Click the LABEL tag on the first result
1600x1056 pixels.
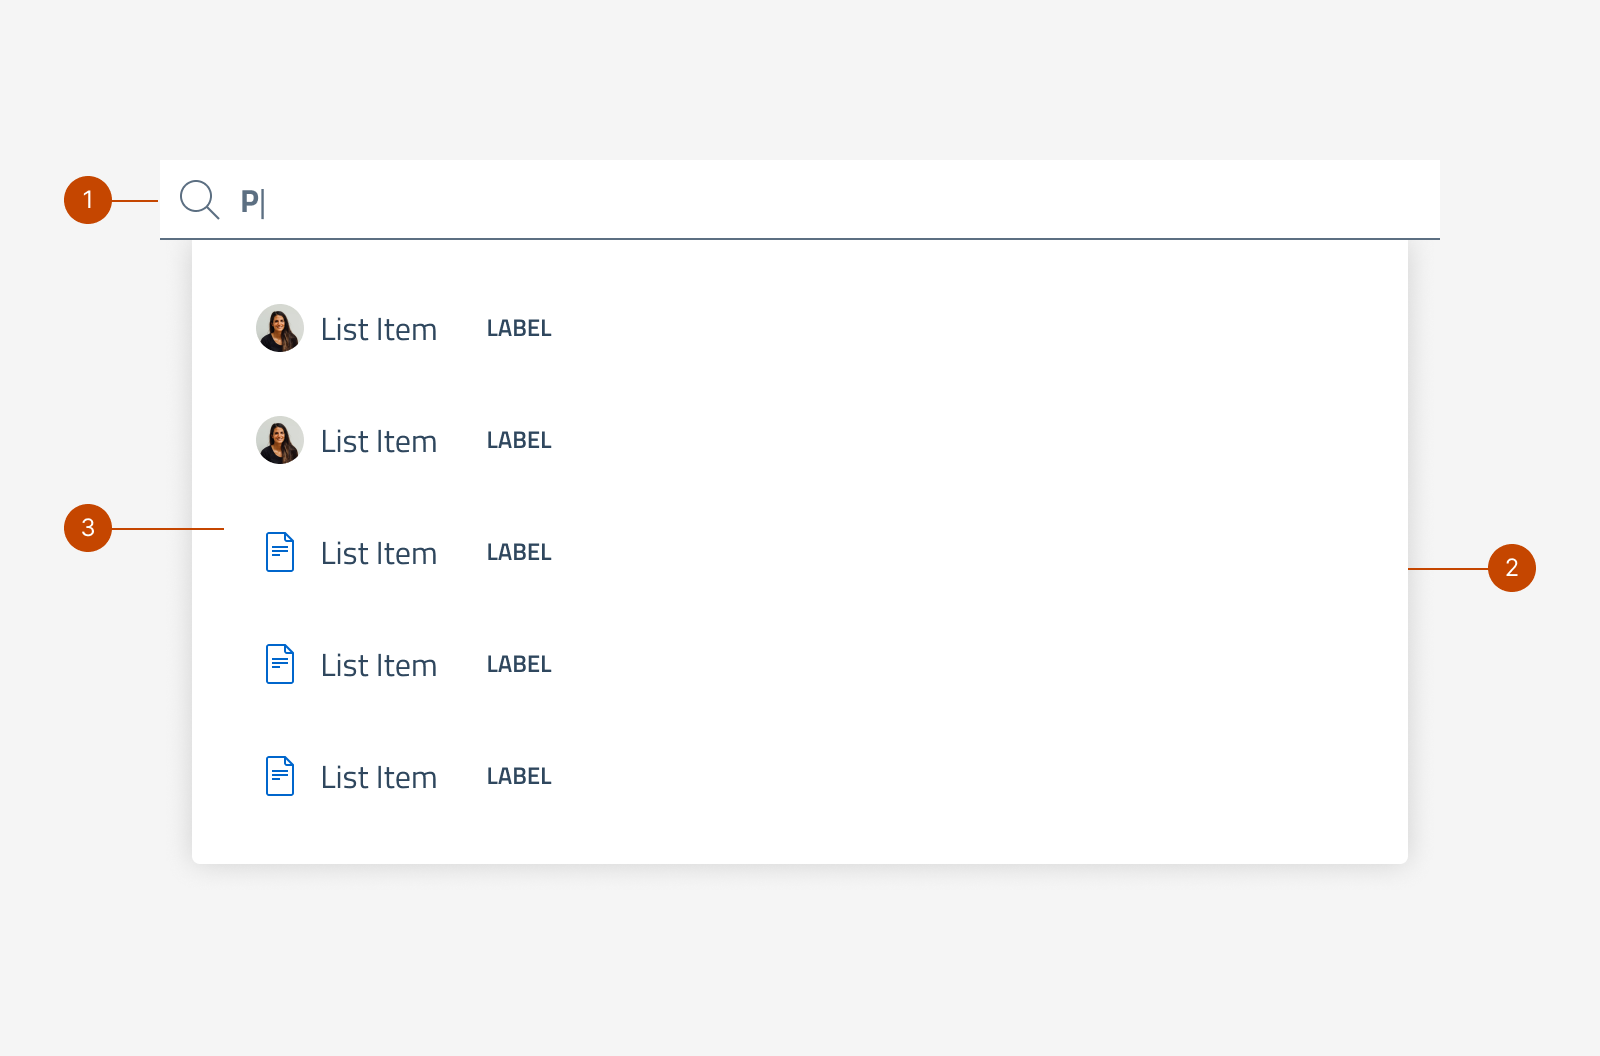click(519, 328)
